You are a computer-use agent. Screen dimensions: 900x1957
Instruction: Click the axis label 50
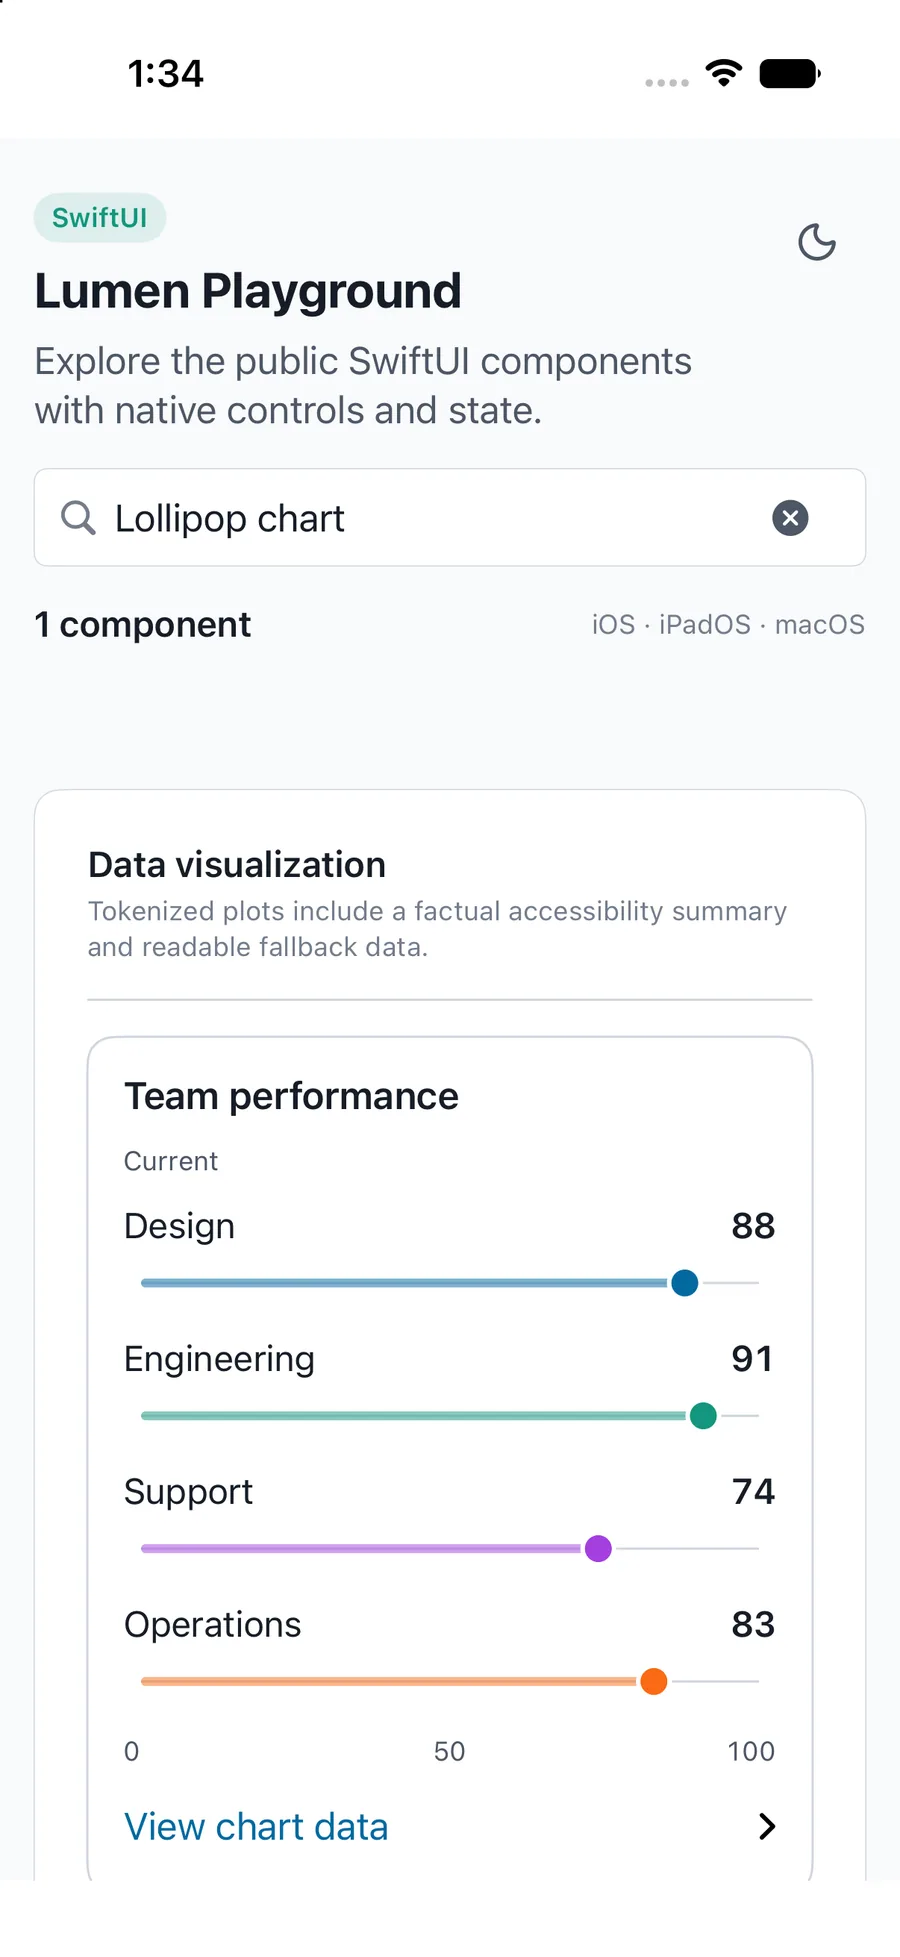pyautogui.click(x=450, y=1752)
